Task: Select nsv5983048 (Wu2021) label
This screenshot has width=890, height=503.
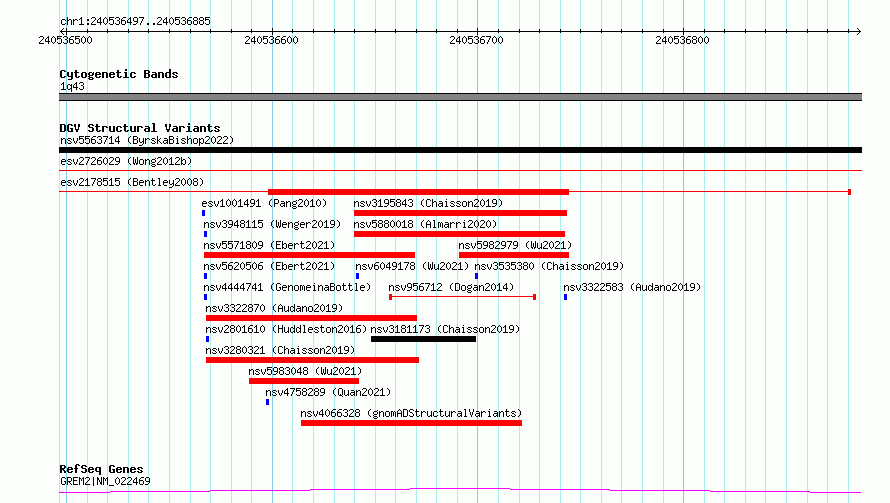Action: point(305,371)
